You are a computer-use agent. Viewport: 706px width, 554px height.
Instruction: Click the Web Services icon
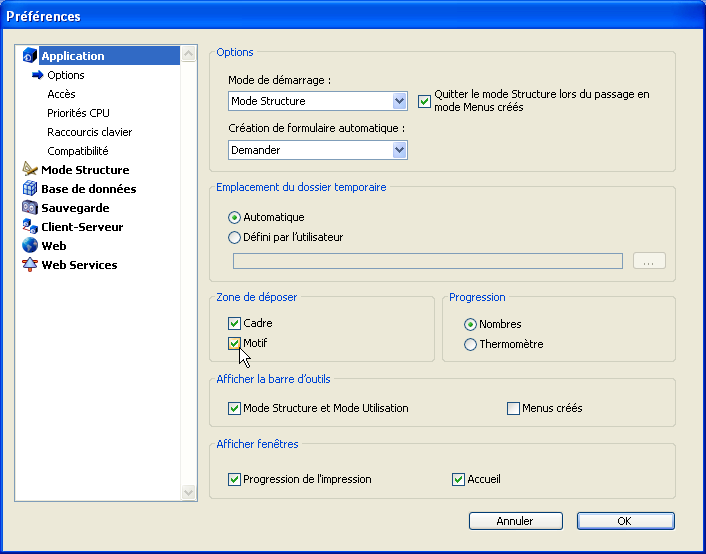tap(30, 265)
